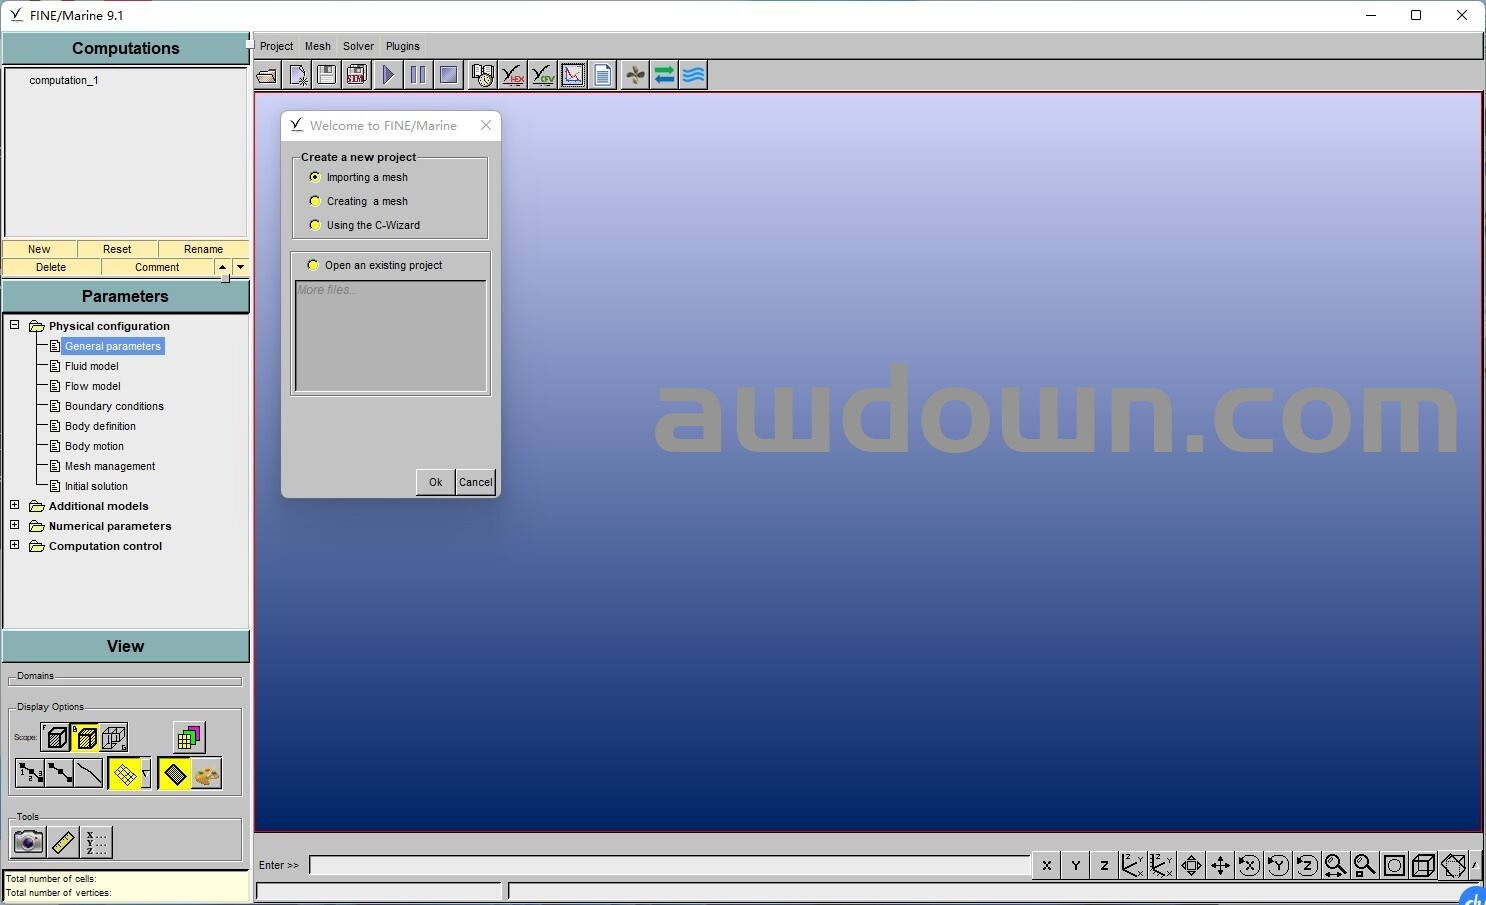Expand the Additional models folder
Screen dimensions: 1486x905
15,505
